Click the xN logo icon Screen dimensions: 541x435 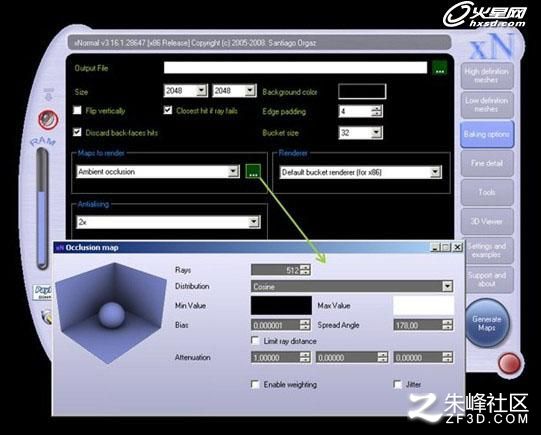[x=492, y=46]
